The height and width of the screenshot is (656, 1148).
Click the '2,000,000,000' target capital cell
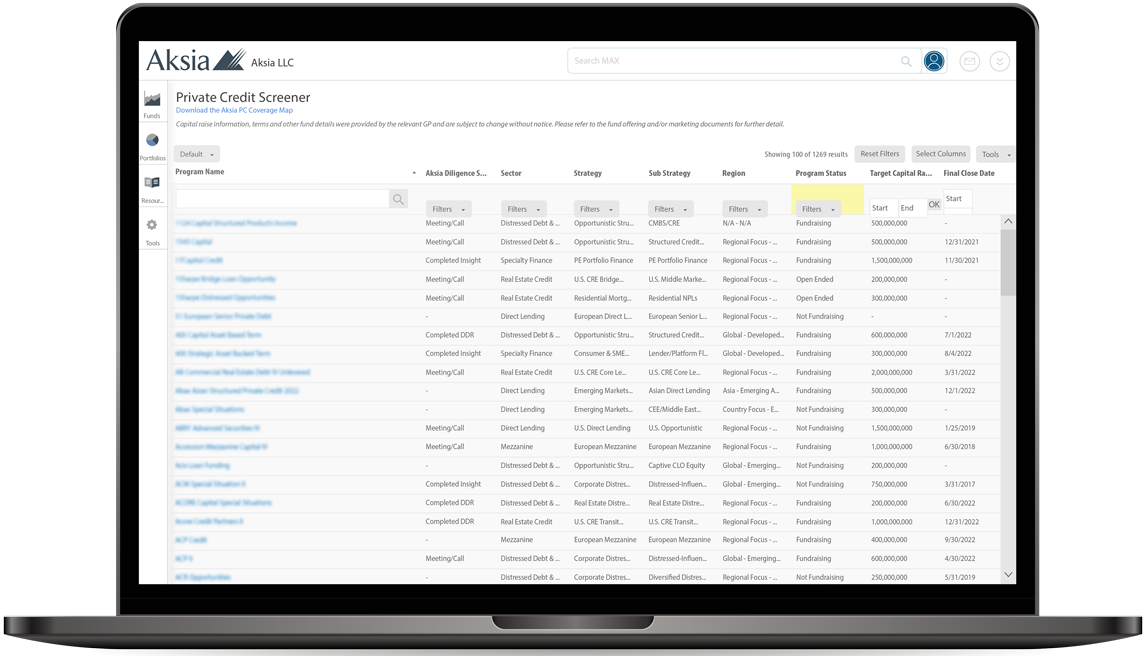(x=892, y=373)
